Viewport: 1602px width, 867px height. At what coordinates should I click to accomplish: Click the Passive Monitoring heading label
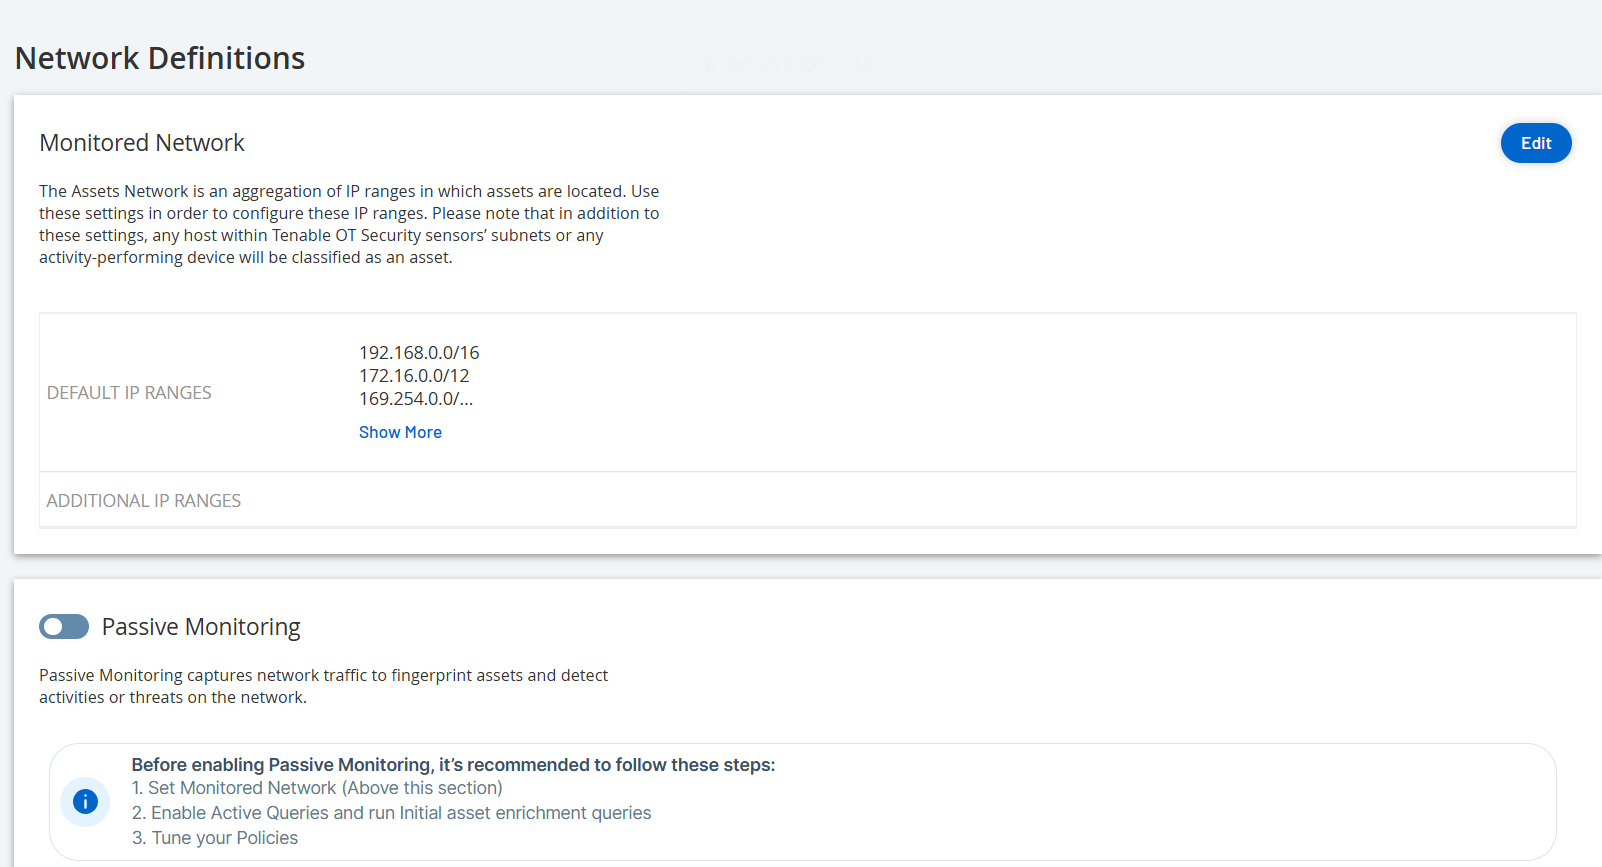point(201,627)
